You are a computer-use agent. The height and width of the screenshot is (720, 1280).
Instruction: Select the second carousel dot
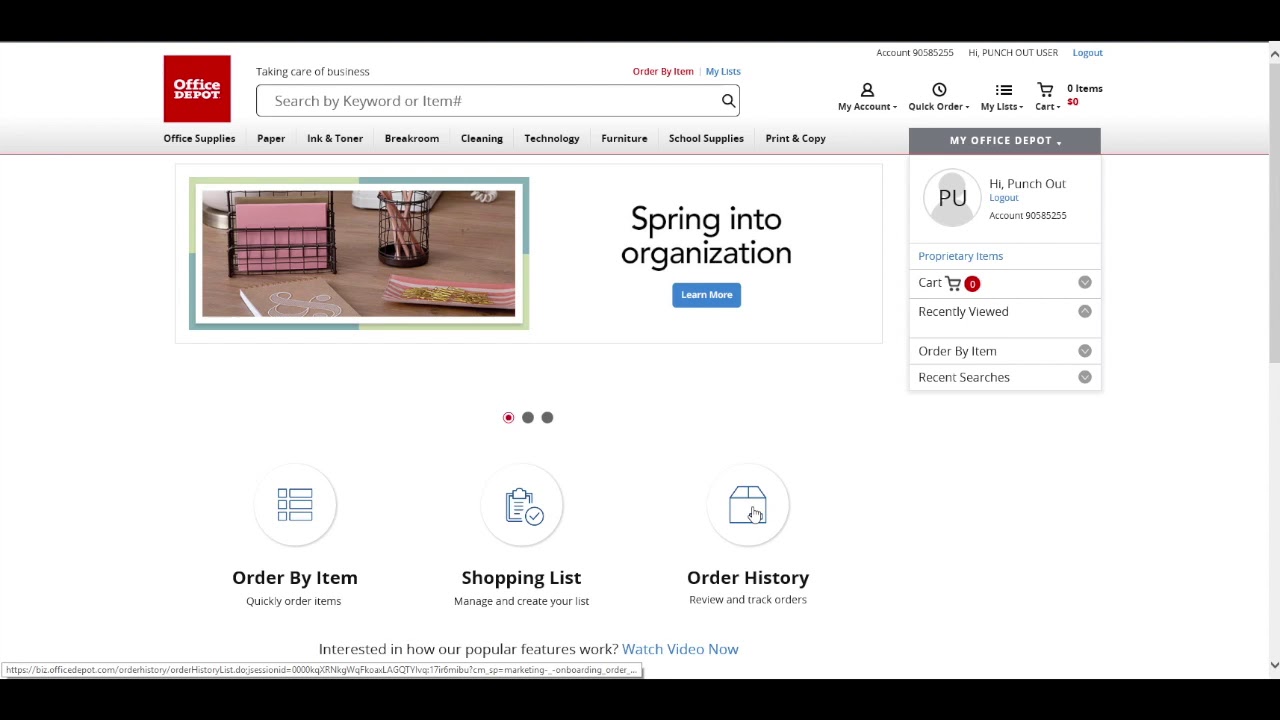(528, 417)
